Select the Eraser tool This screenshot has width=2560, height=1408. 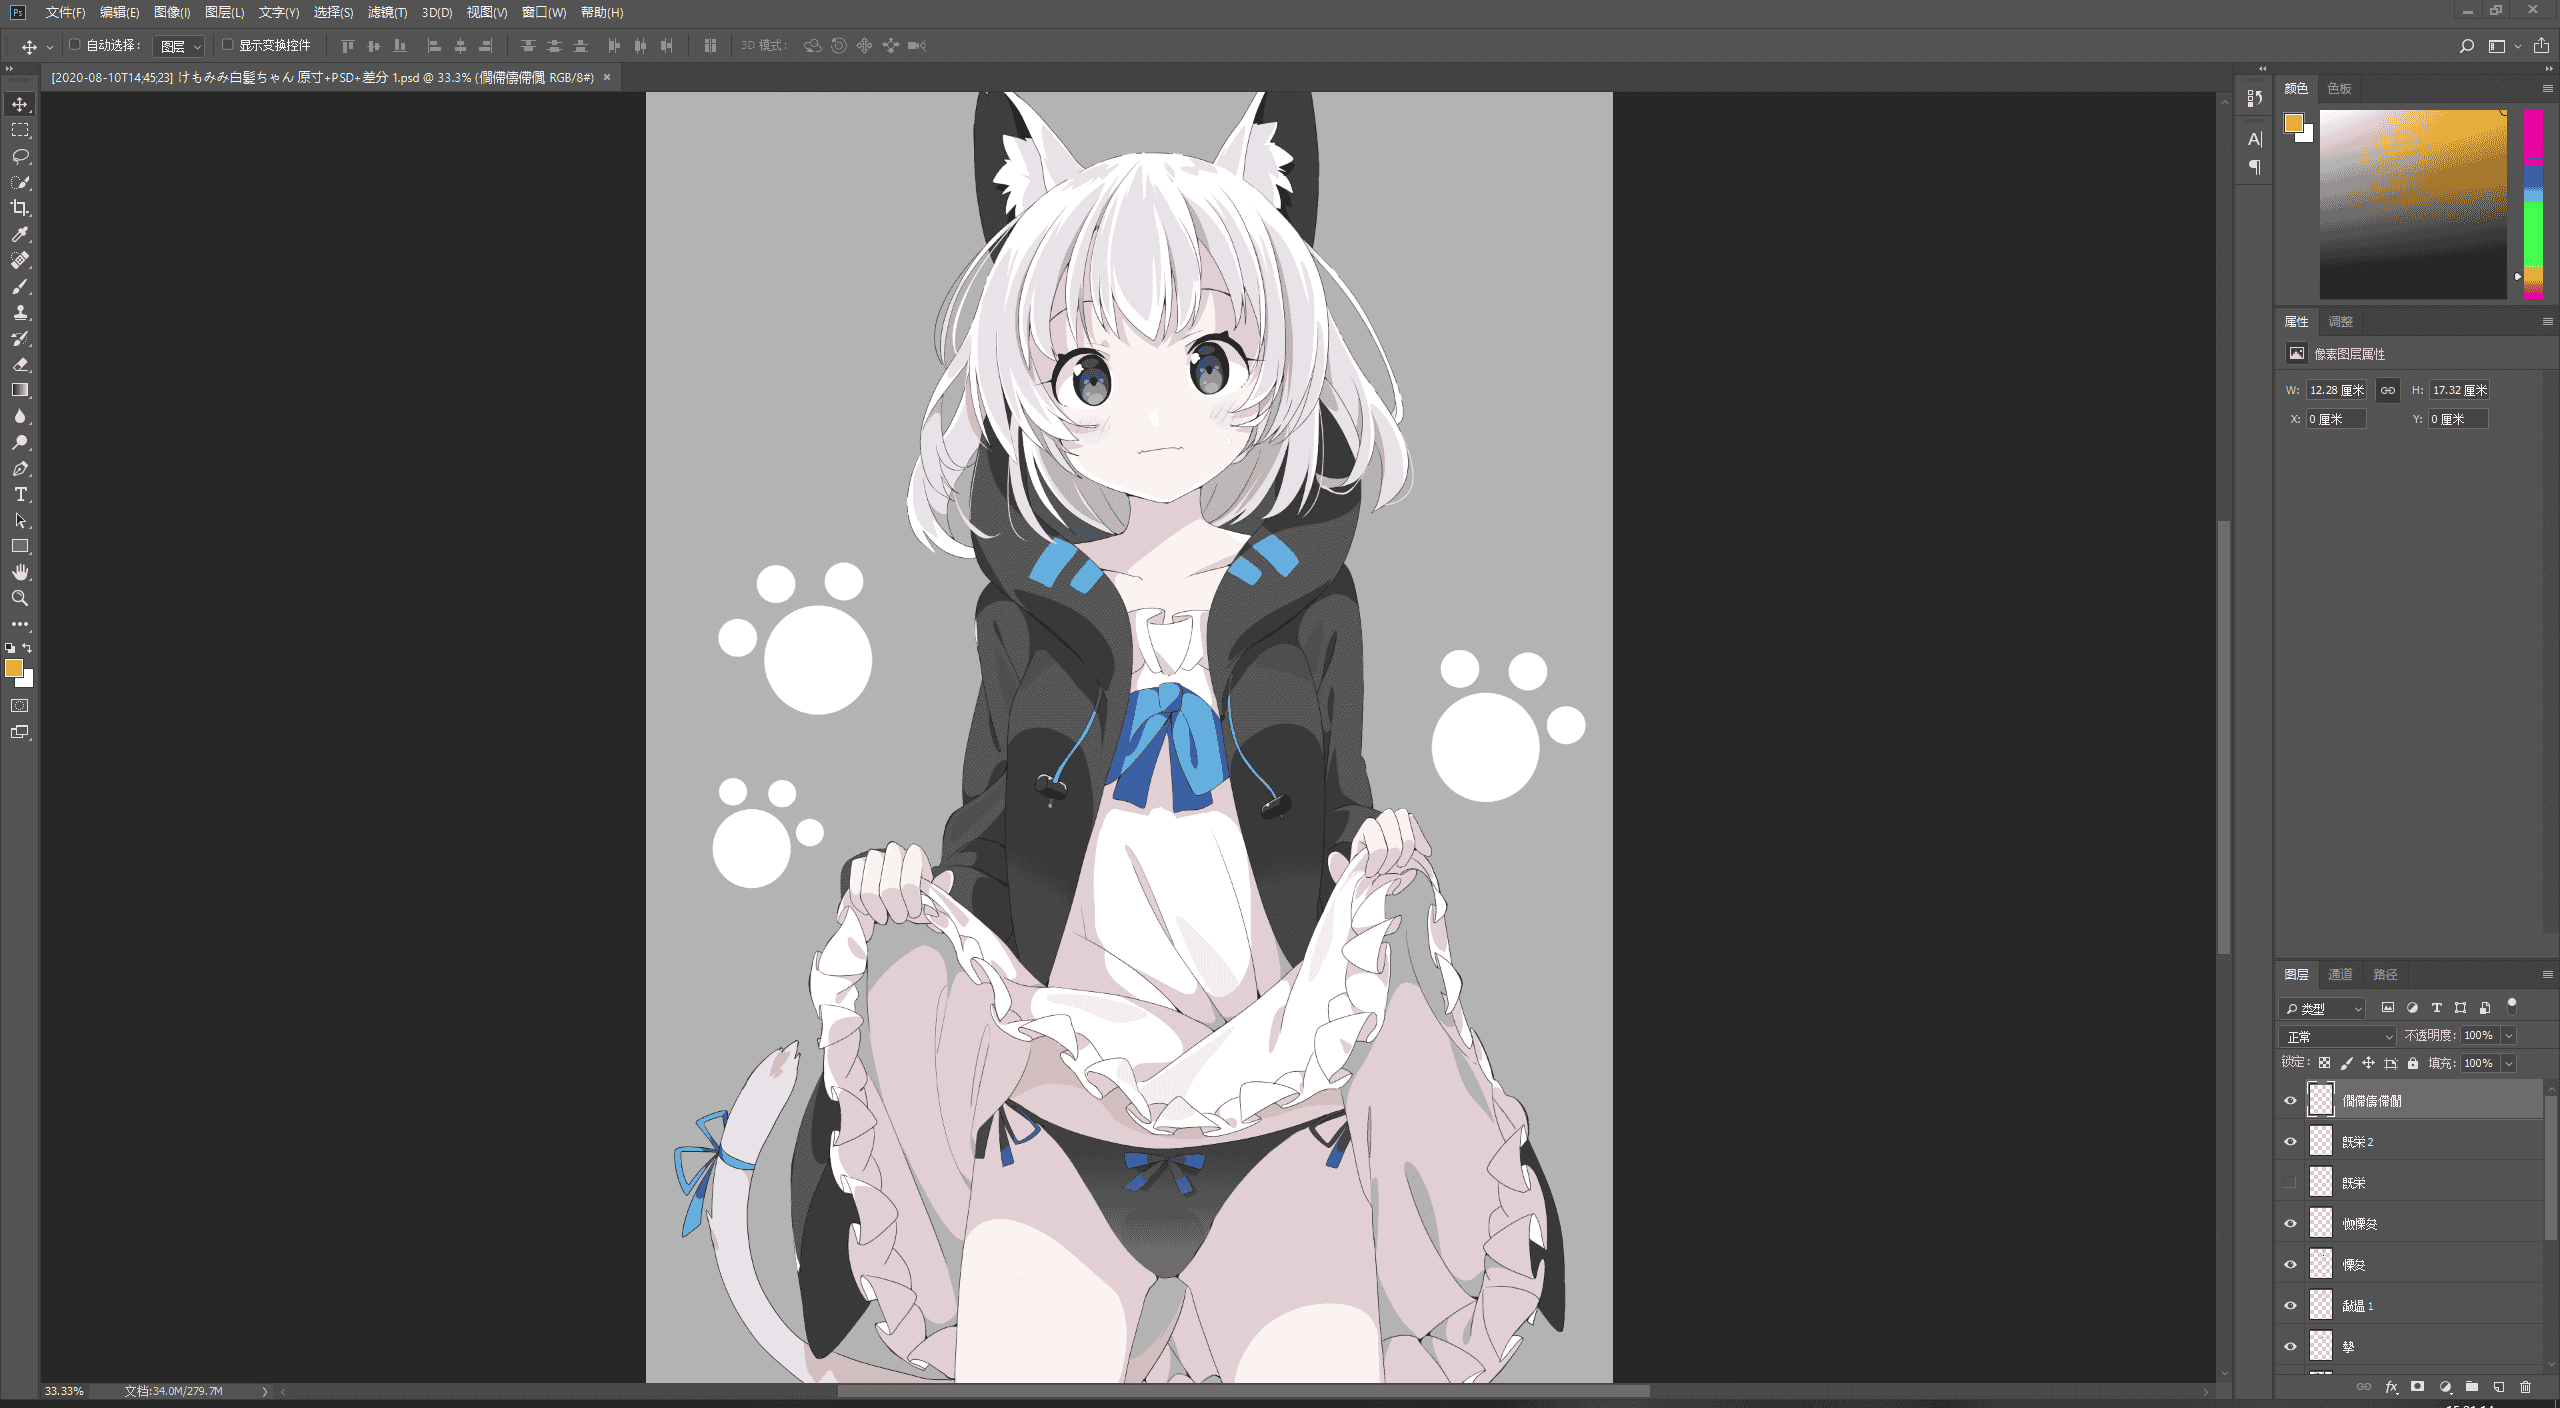pyautogui.click(x=20, y=364)
